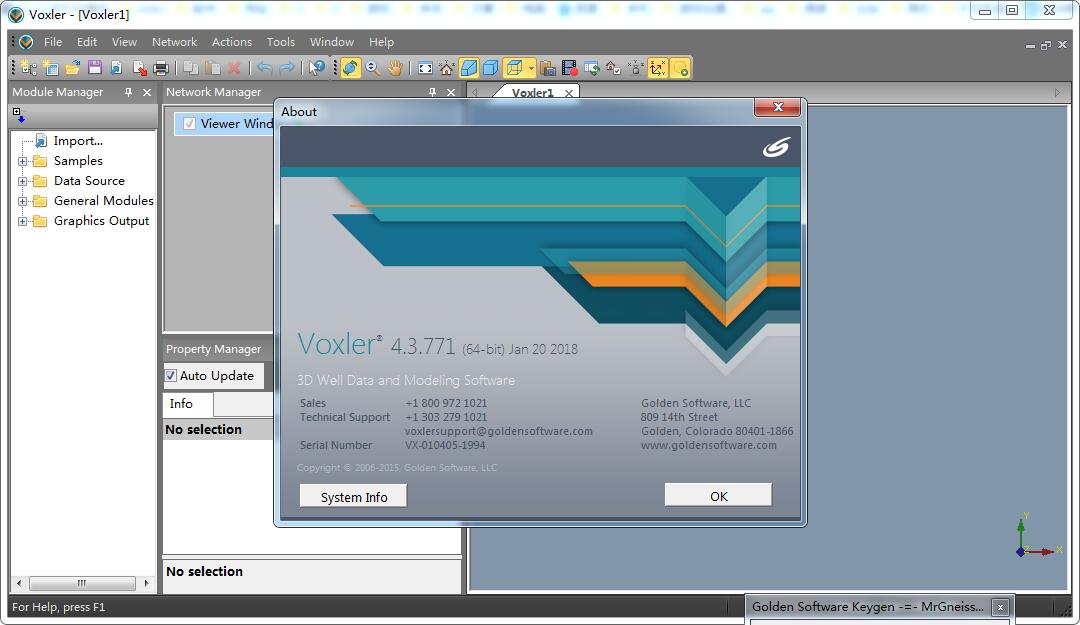Open the Tools menu
The image size is (1080, 625).
tap(281, 42)
